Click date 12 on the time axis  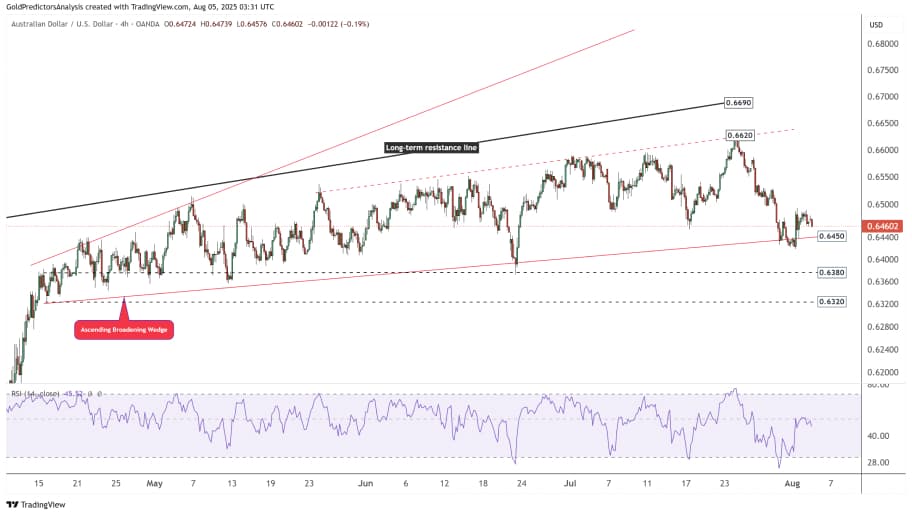click(444, 483)
